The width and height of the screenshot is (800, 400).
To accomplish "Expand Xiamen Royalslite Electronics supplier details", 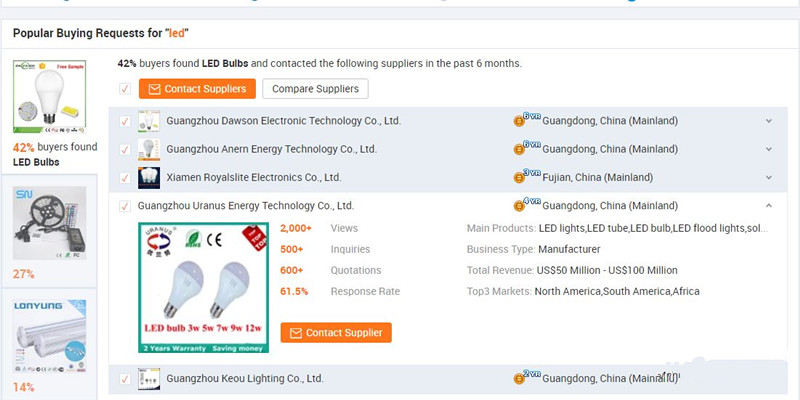I will (768, 177).
